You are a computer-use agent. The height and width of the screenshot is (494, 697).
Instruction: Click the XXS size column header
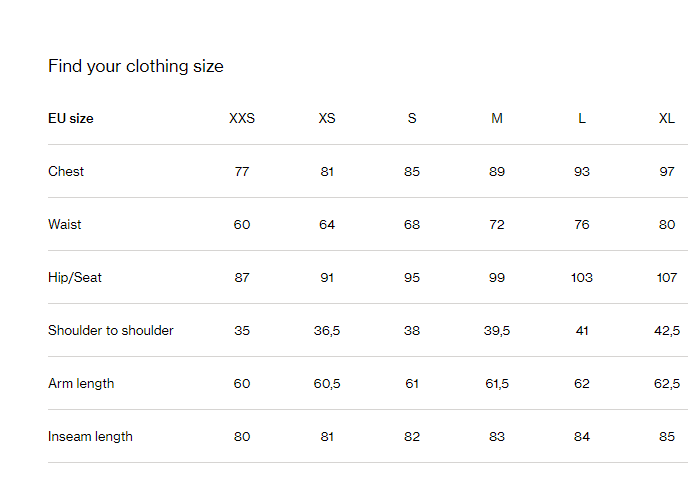pyautogui.click(x=242, y=118)
